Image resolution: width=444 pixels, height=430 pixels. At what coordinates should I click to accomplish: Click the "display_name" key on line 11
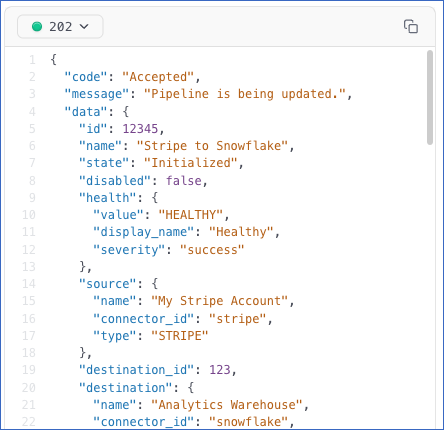pos(144,232)
